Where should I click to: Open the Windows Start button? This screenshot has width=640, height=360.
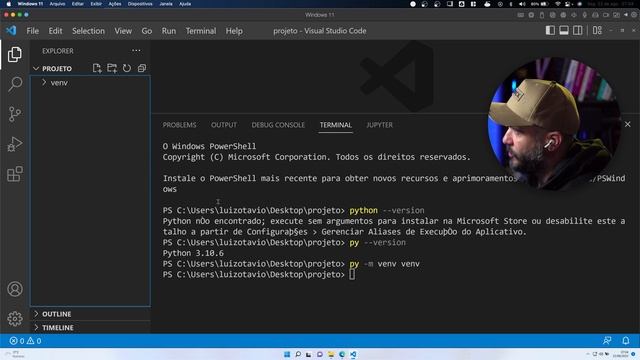pyautogui.click(x=287, y=354)
